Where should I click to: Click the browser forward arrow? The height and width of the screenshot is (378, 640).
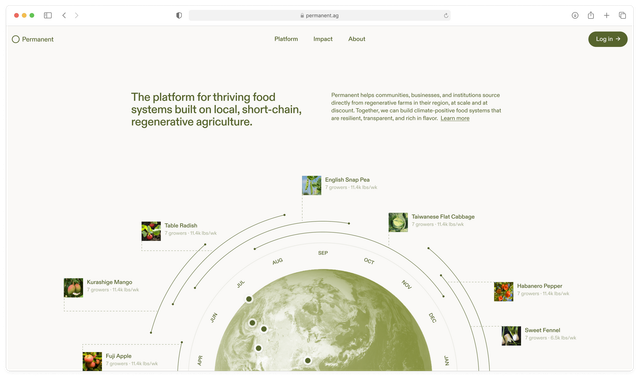click(76, 16)
